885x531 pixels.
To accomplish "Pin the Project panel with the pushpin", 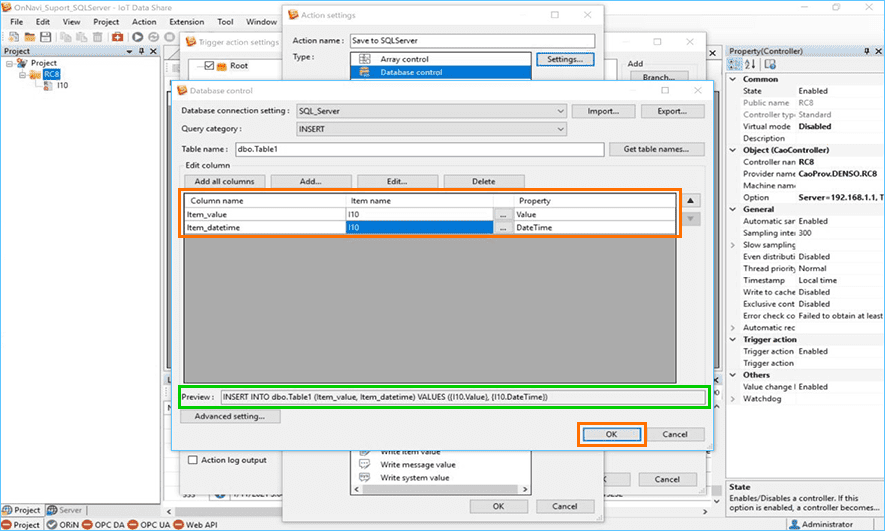I will [142, 51].
